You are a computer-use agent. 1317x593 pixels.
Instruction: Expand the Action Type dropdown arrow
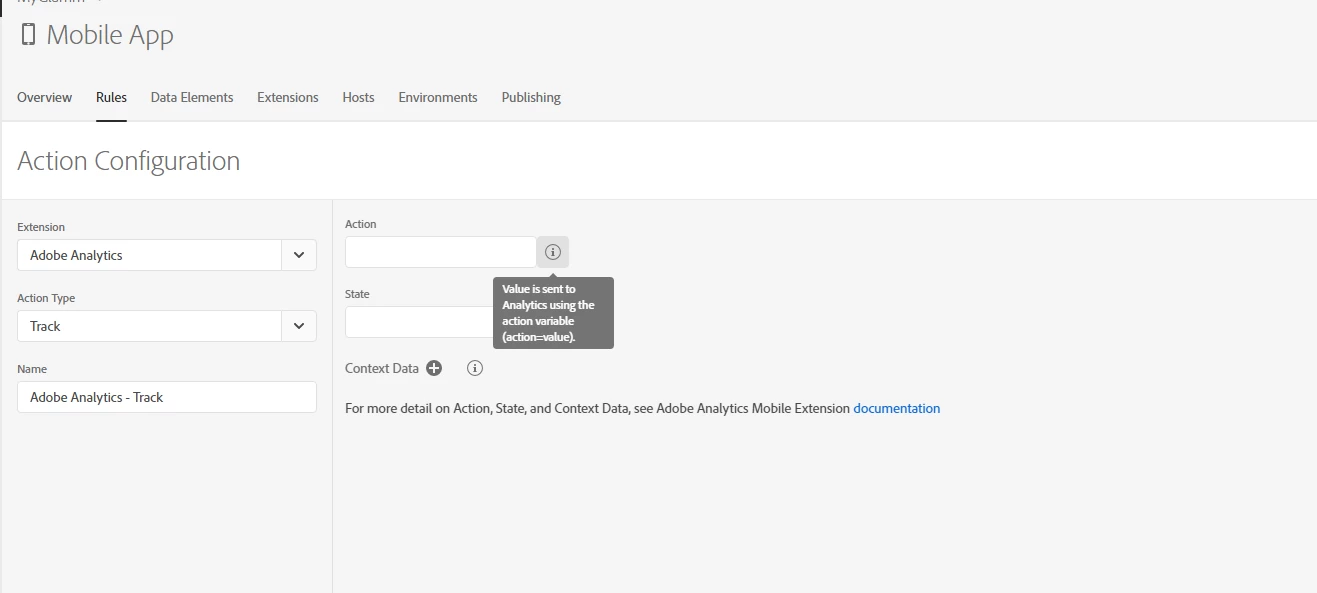tap(299, 326)
